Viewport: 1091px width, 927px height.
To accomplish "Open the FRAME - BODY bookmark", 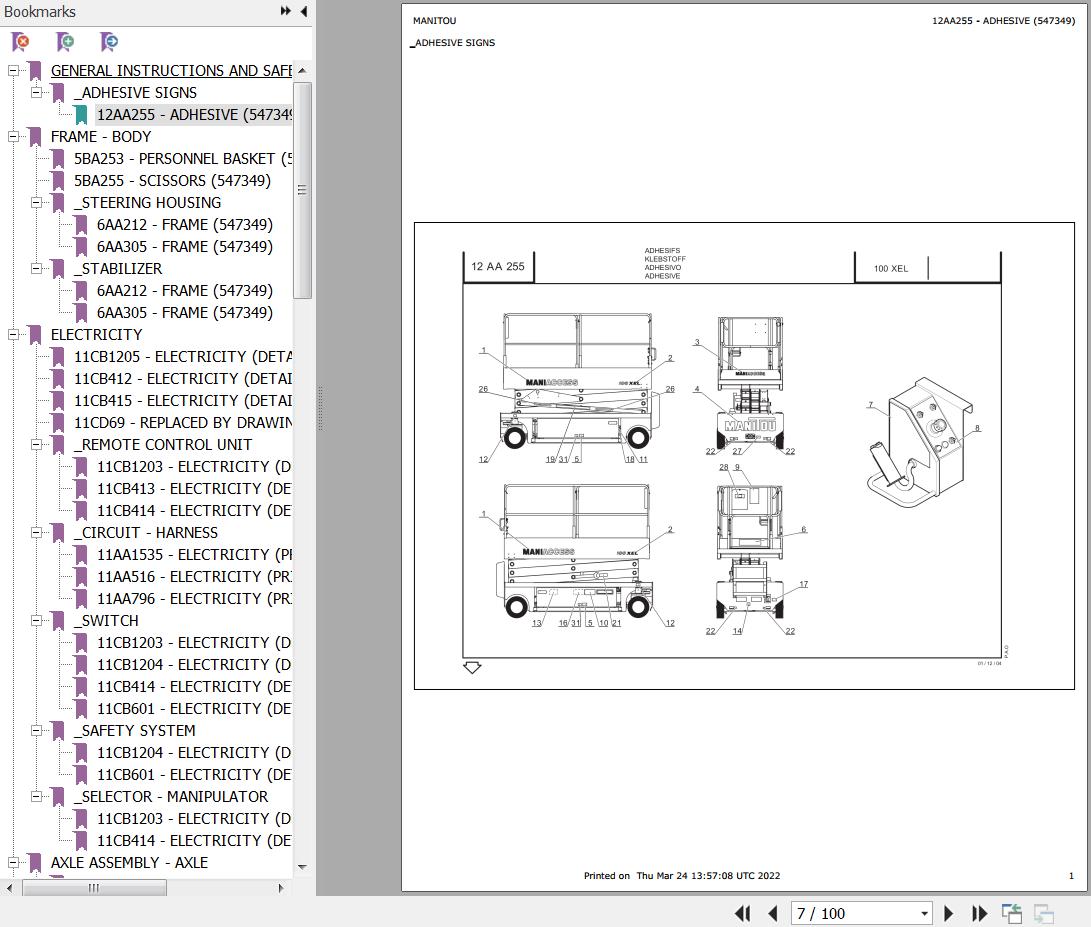I will (x=101, y=136).
